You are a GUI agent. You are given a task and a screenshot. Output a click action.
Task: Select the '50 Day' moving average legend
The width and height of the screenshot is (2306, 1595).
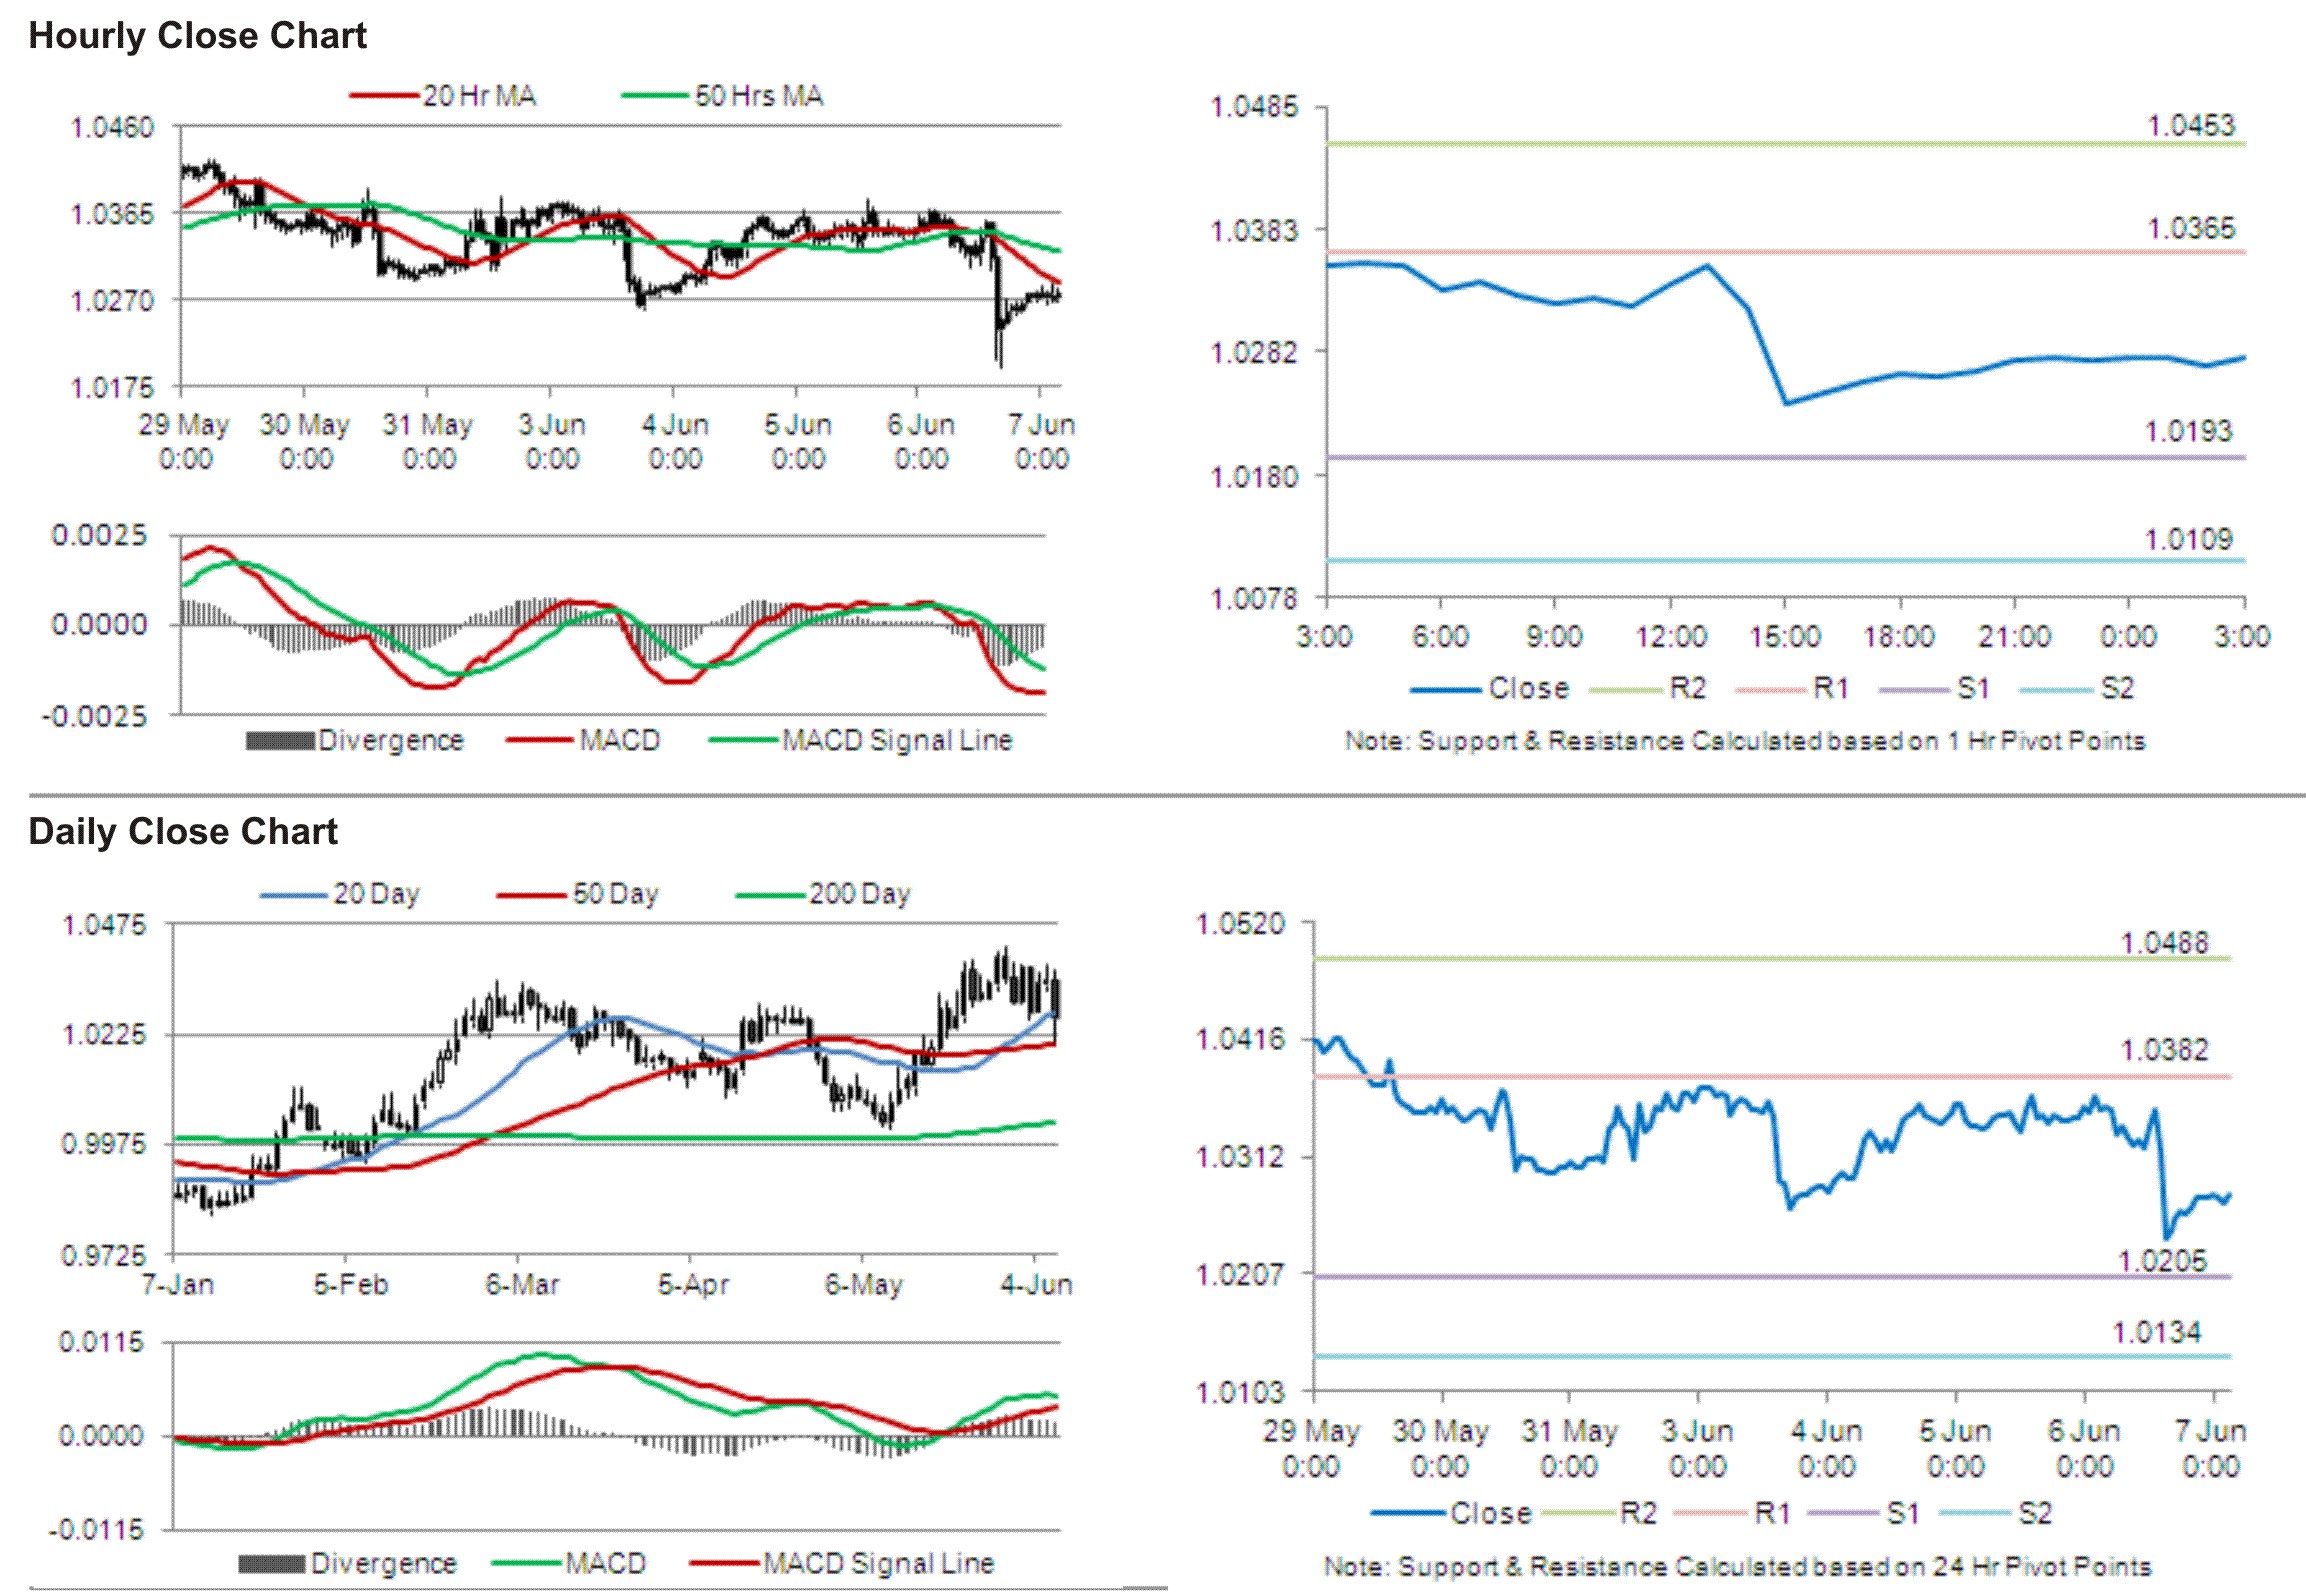(x=578, y=894)
